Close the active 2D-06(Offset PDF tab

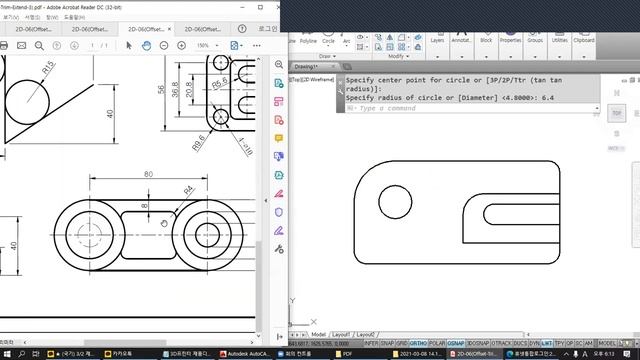(169, 29)
